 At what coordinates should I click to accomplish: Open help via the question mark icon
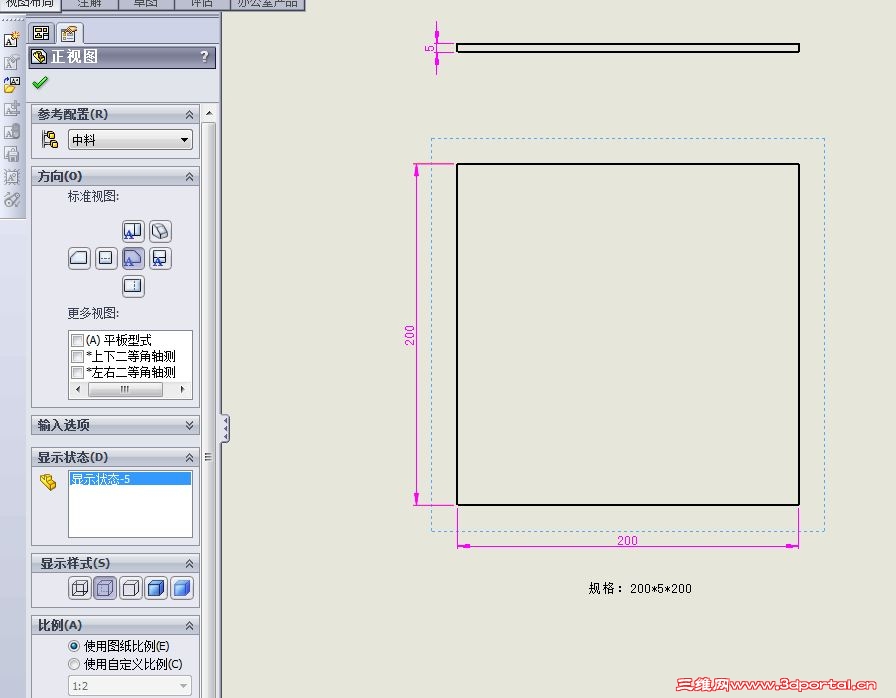pos(205,57)
